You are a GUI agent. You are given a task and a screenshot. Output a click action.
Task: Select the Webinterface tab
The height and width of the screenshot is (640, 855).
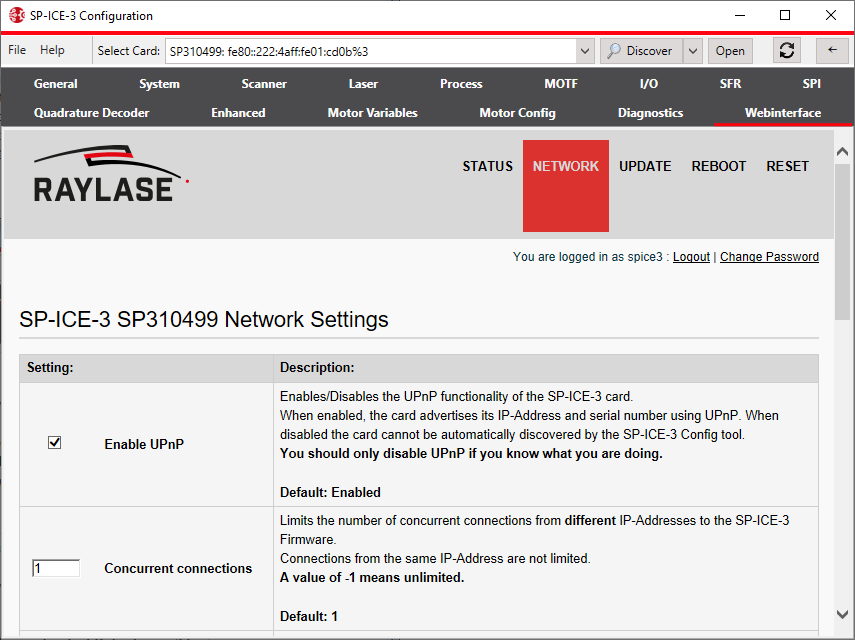[783, 113]
